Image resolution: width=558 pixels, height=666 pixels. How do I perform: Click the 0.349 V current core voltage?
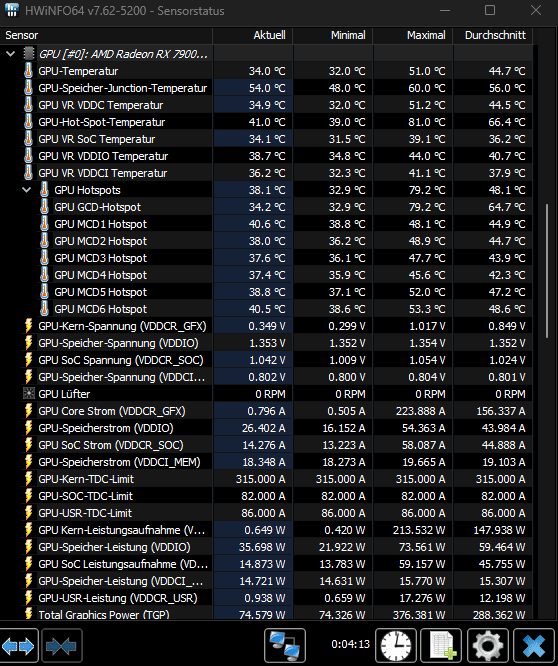267,326
